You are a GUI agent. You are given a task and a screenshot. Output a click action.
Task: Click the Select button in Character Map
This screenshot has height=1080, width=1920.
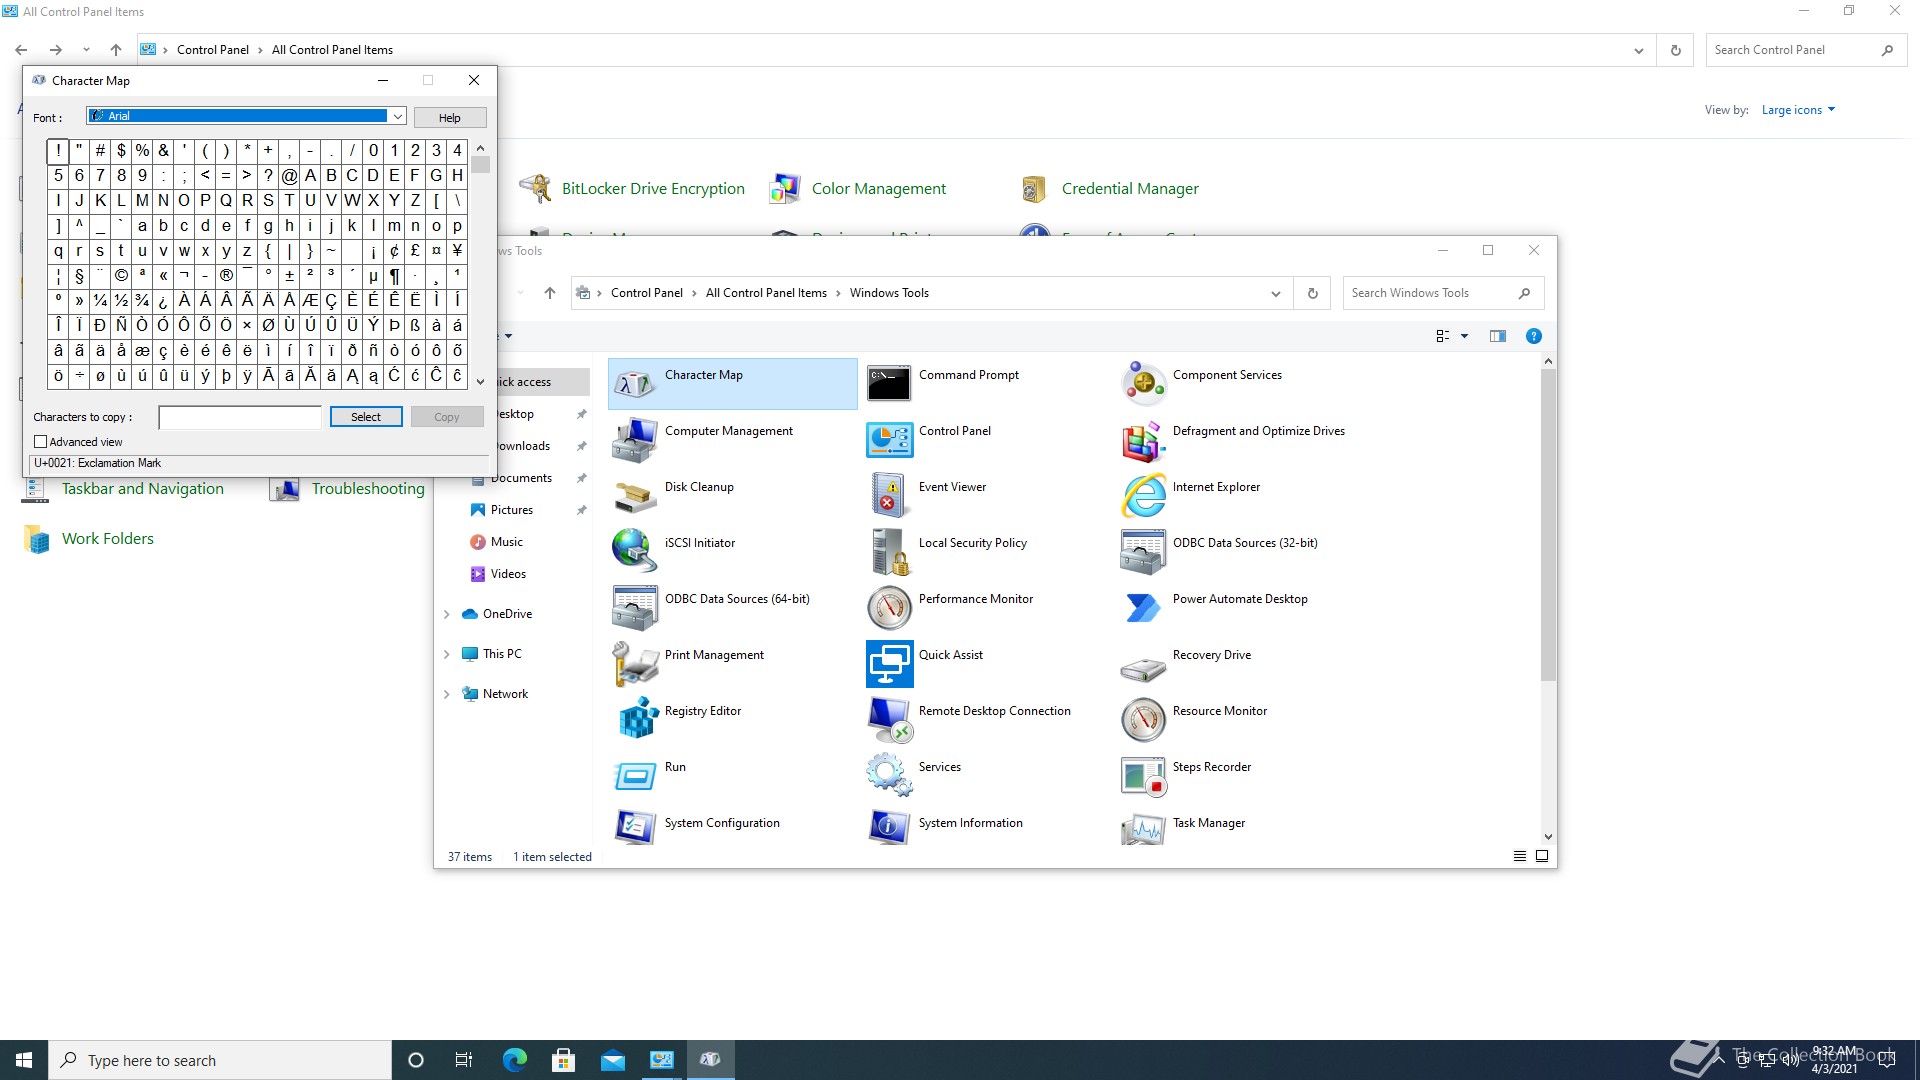coord(366,417)
